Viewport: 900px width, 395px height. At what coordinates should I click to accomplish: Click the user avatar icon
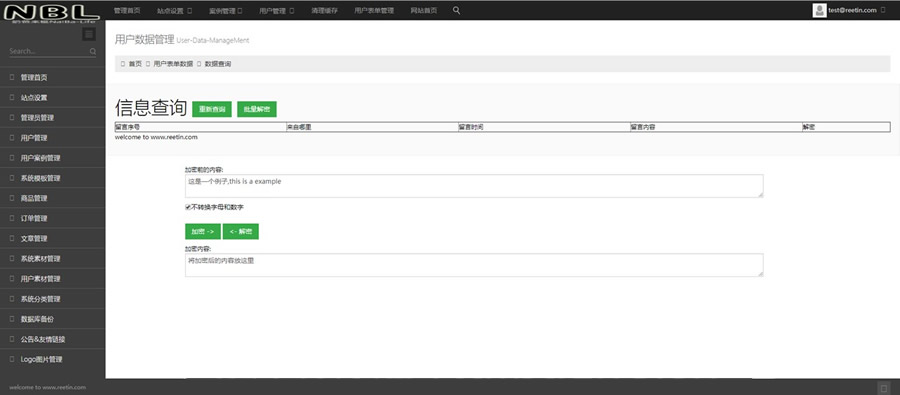820,10
